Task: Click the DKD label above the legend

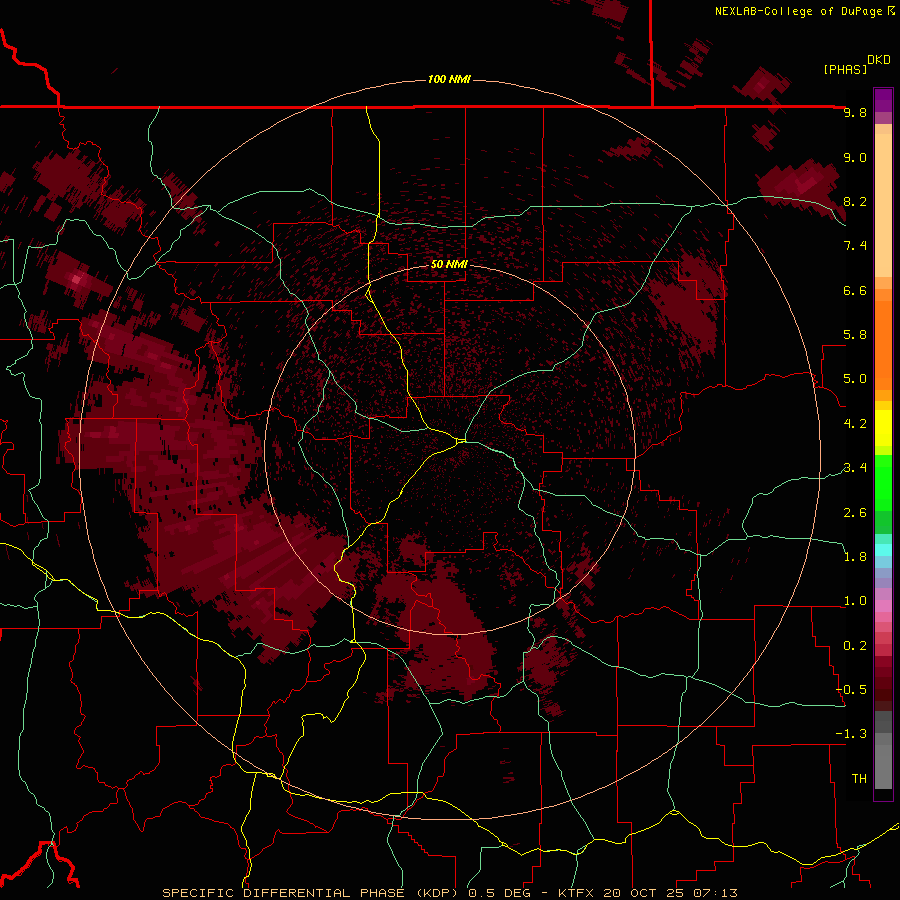Action: tap(879, 60)
